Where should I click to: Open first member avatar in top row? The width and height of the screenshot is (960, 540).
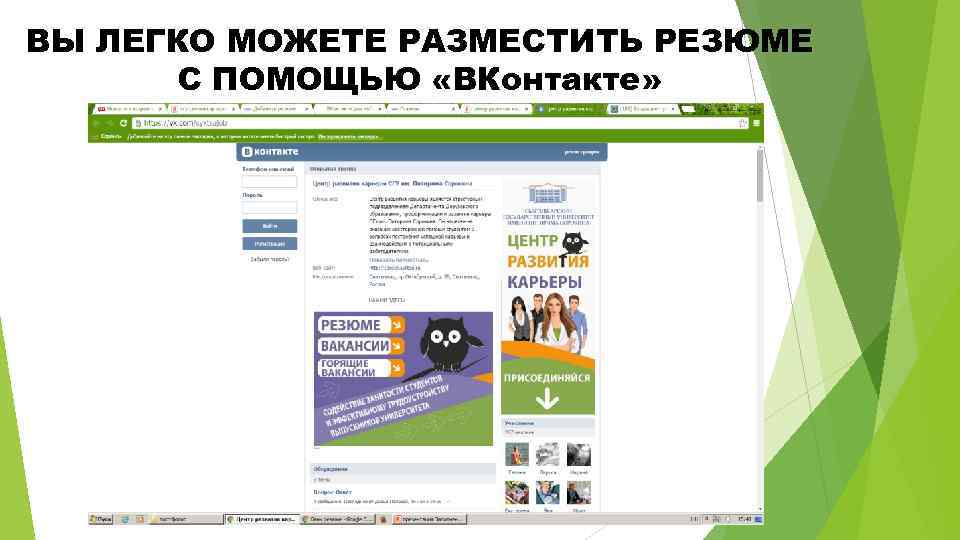[x=517, y=454]
